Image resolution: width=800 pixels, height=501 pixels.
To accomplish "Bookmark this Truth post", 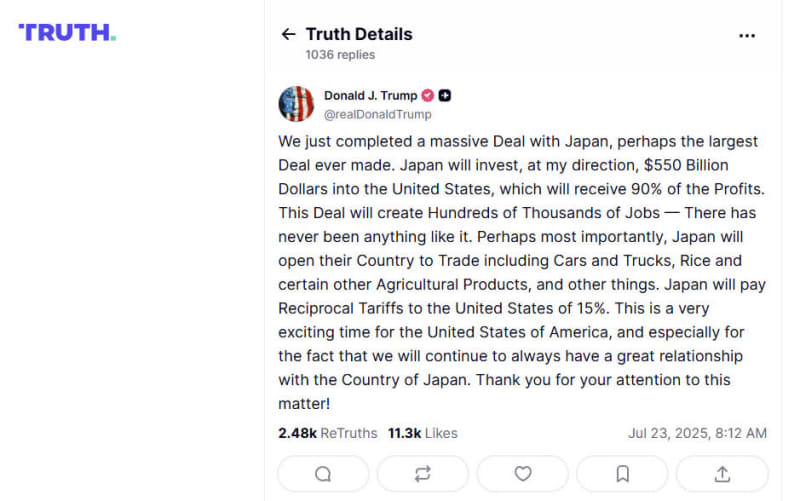I will [x=622, y=473].
